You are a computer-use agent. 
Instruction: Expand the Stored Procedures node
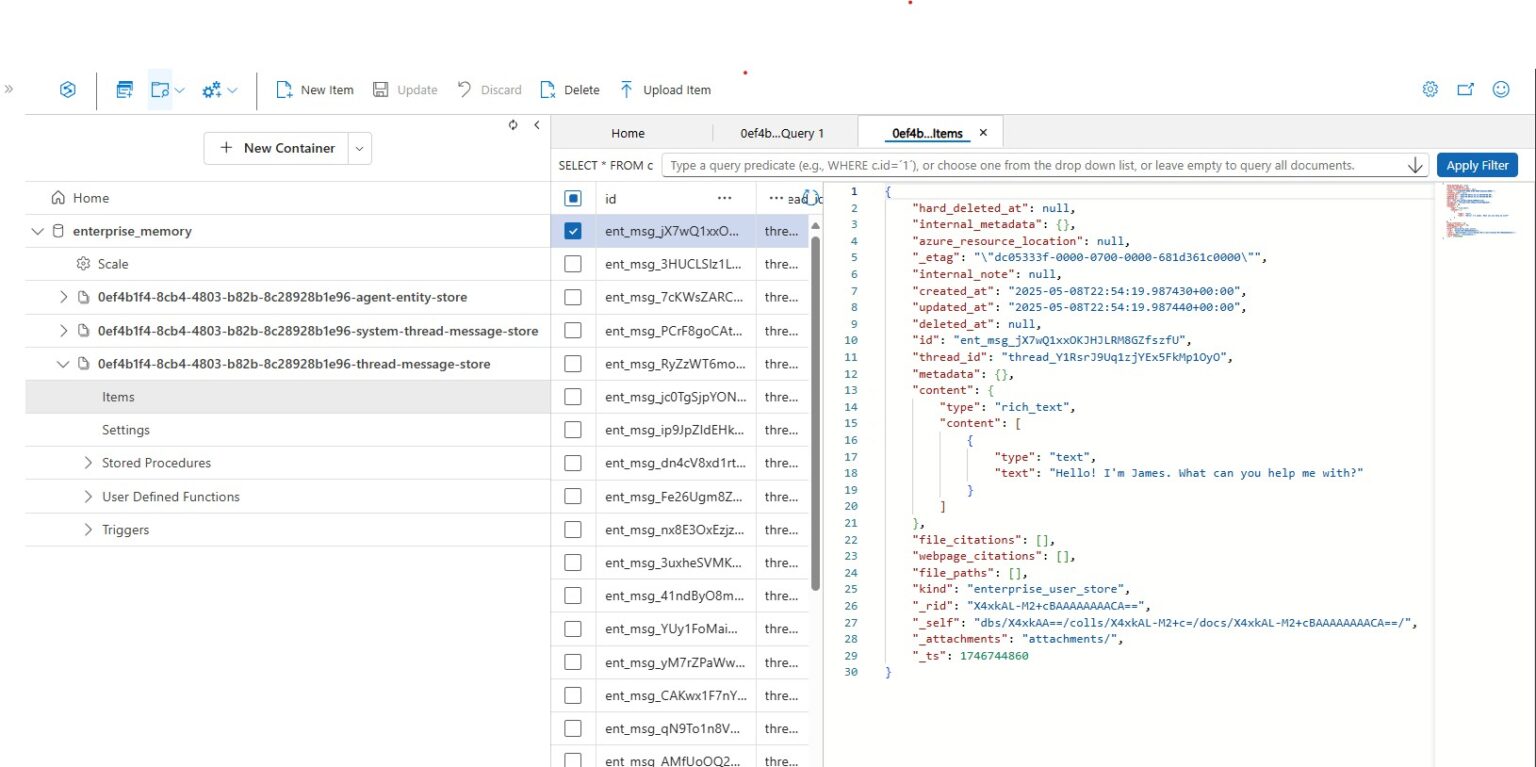coord(89,463)
